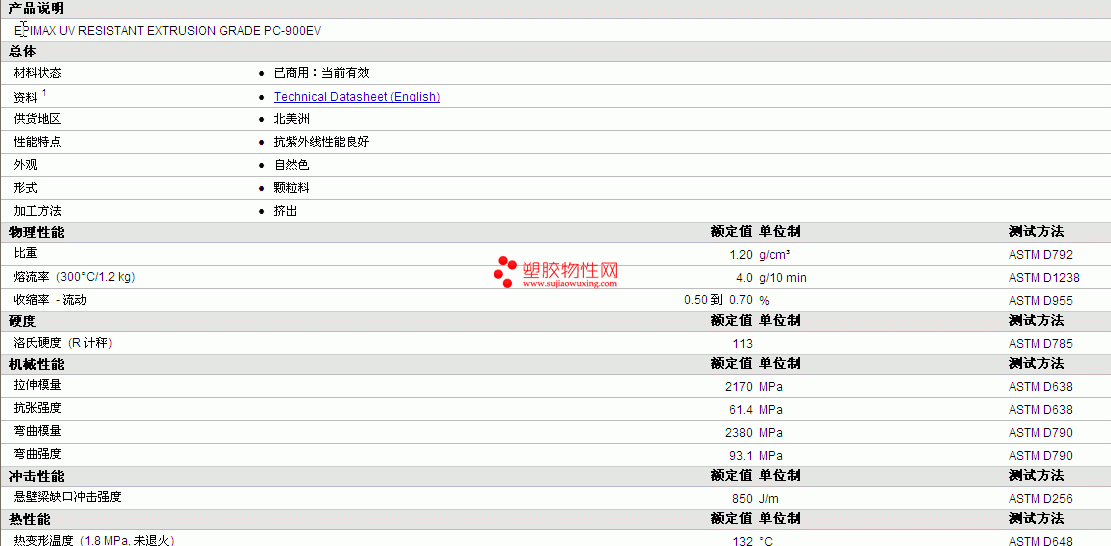Select the 物理性能 section header
Screen dimensions: 1111x546
click(x=36, y=232)
